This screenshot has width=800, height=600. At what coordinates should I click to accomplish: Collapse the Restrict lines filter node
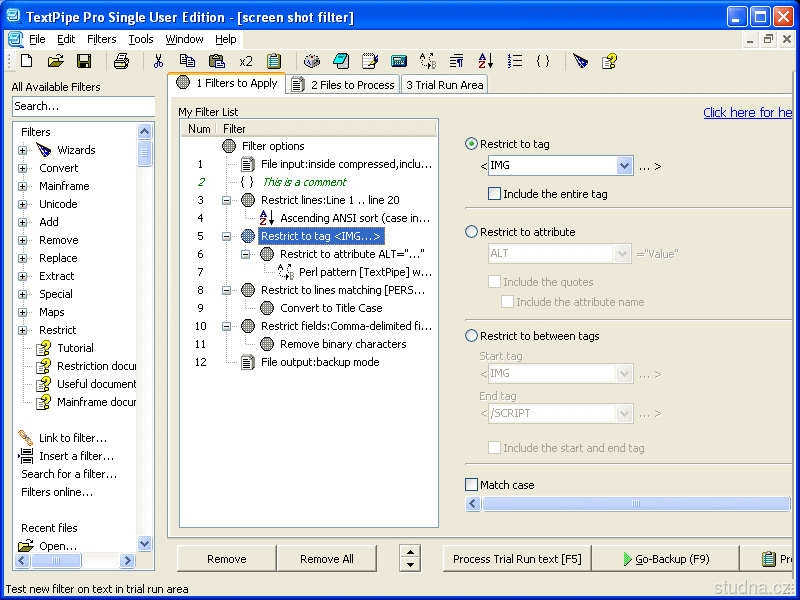click(x=226, y=200)
